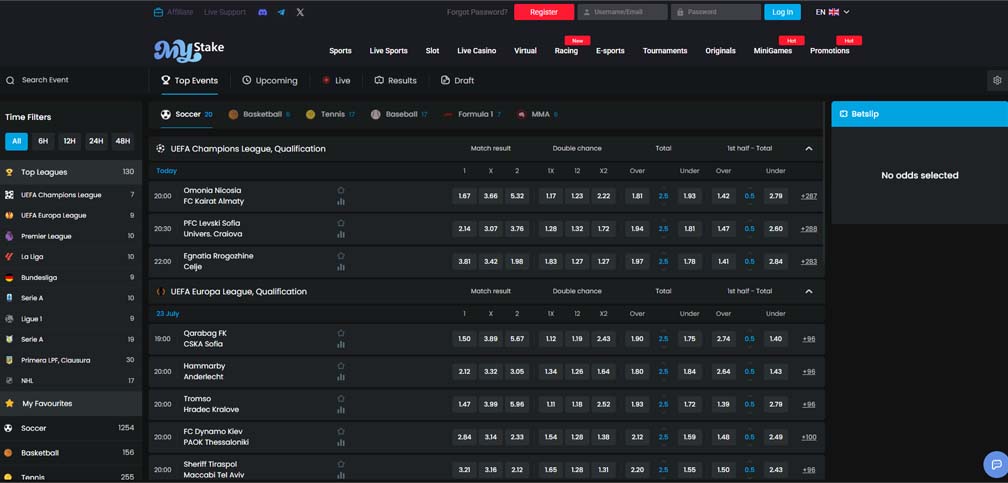The width and height of the screenshot is (1008, 483).
Task: Open statistics for Hammarby Anderlecht match
Action: point(341,377)
